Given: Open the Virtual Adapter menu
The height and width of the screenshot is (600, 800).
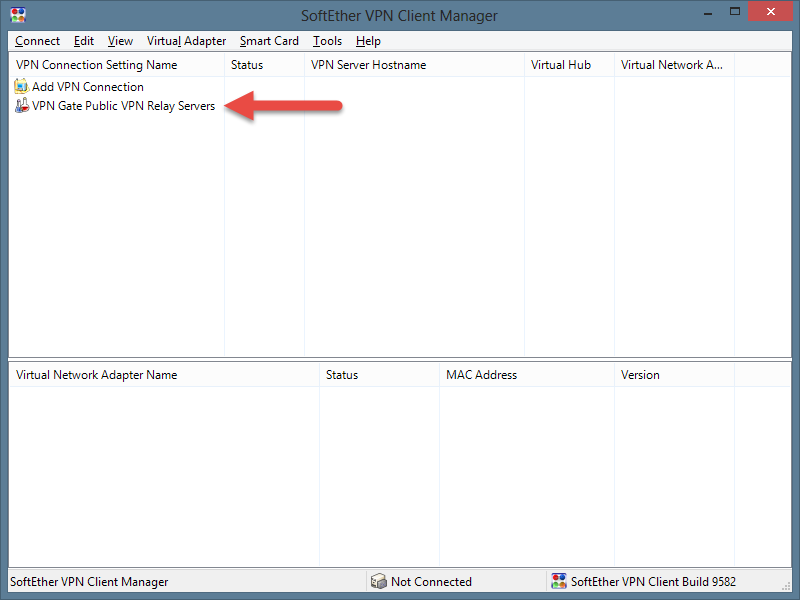Looking at the screenshot, I should [x=186, y=41].
